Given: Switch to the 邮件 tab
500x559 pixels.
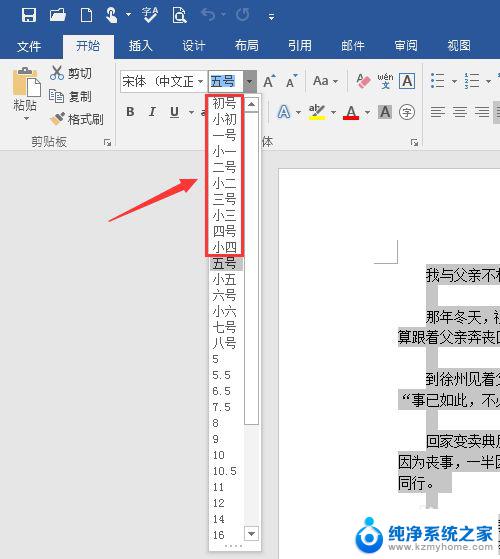Looking at the screenshot, I should [x=353, y=46].
